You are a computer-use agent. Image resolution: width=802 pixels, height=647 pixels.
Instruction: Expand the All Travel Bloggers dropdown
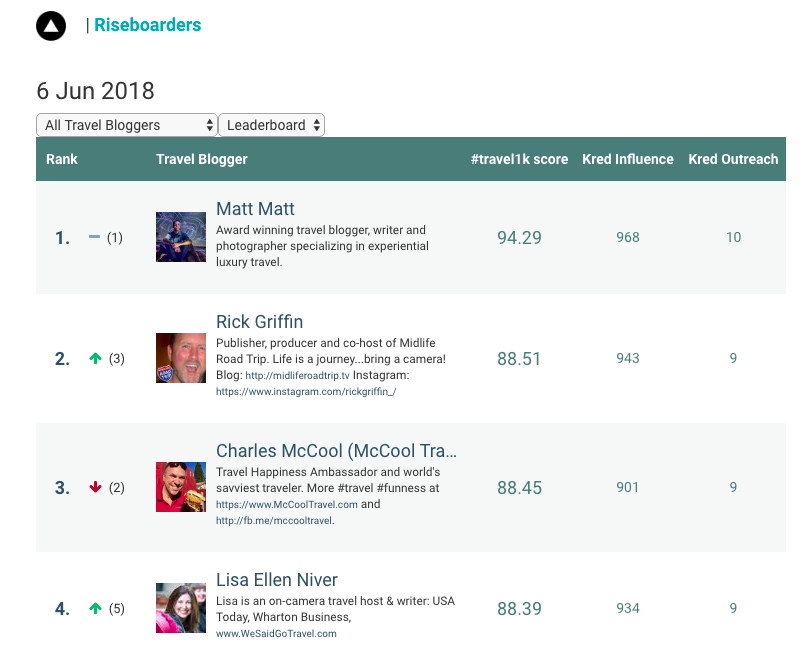point(127,125)
